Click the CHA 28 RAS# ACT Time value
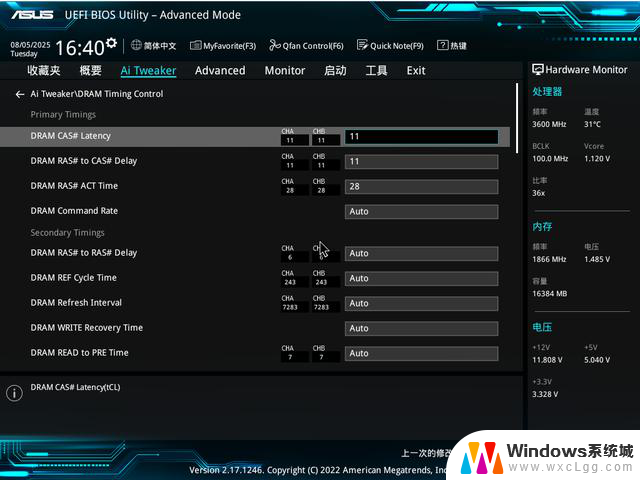This screenshot has height=480, width=640. coord(290,191)
